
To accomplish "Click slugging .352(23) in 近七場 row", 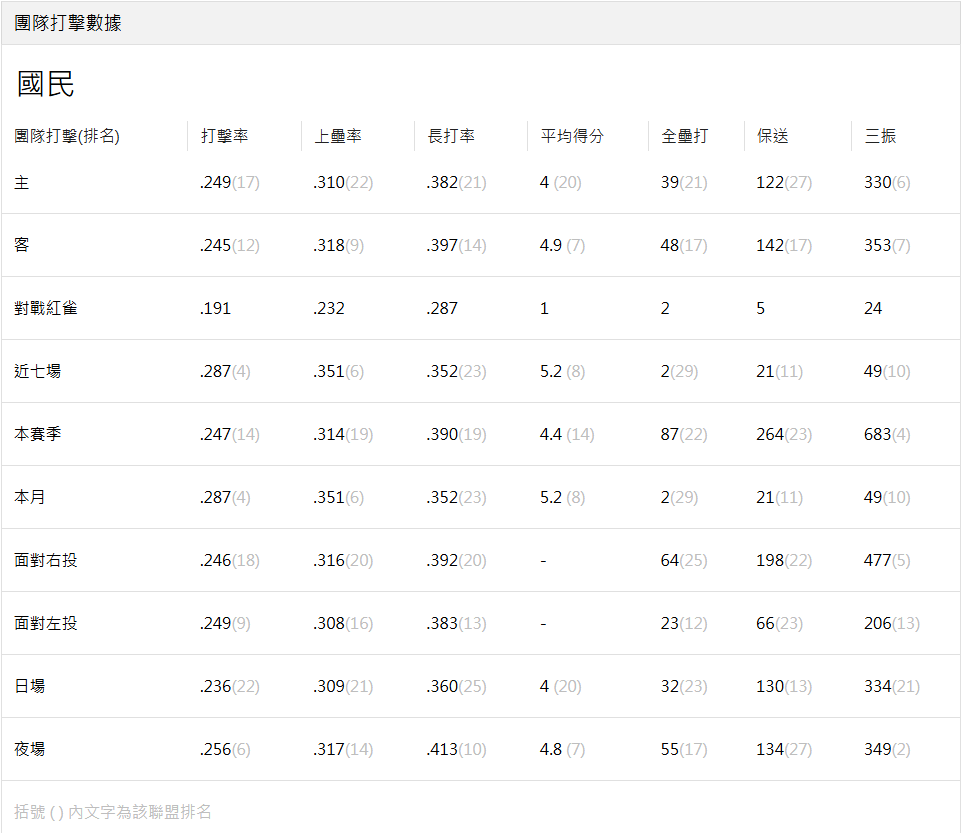I will pos(457,371).
